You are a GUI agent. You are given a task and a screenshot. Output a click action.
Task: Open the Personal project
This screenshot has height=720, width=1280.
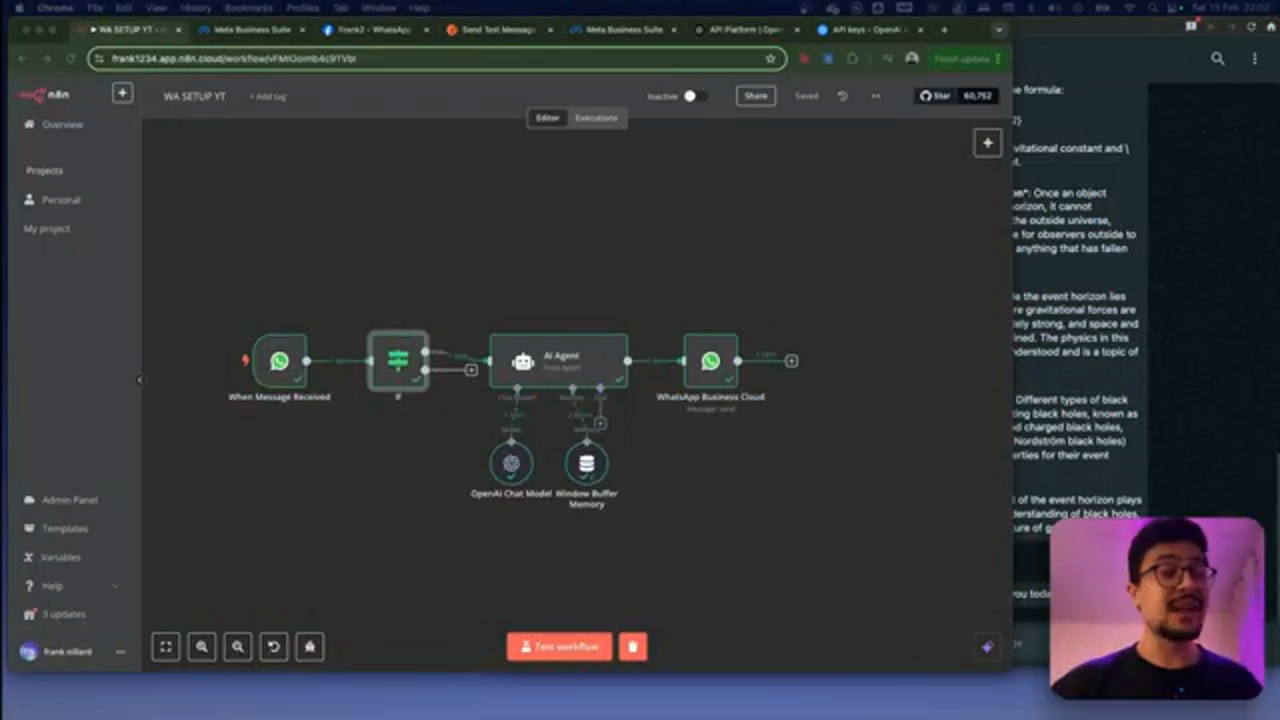click(61, 200)
